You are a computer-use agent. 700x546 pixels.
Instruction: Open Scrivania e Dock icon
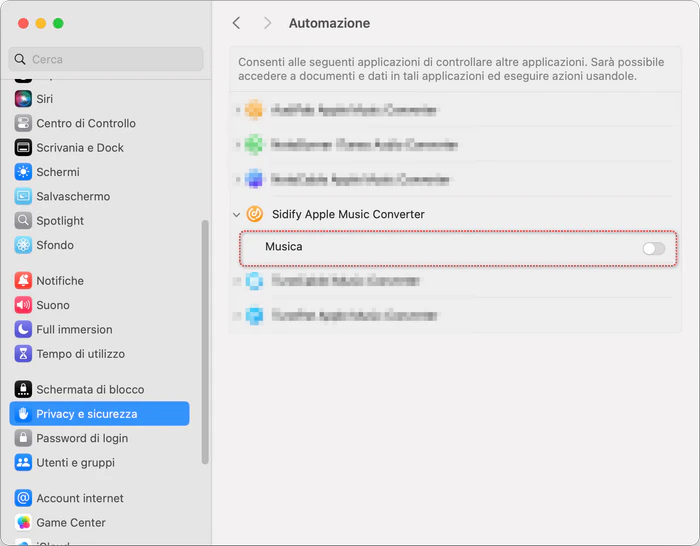(23, 148)
